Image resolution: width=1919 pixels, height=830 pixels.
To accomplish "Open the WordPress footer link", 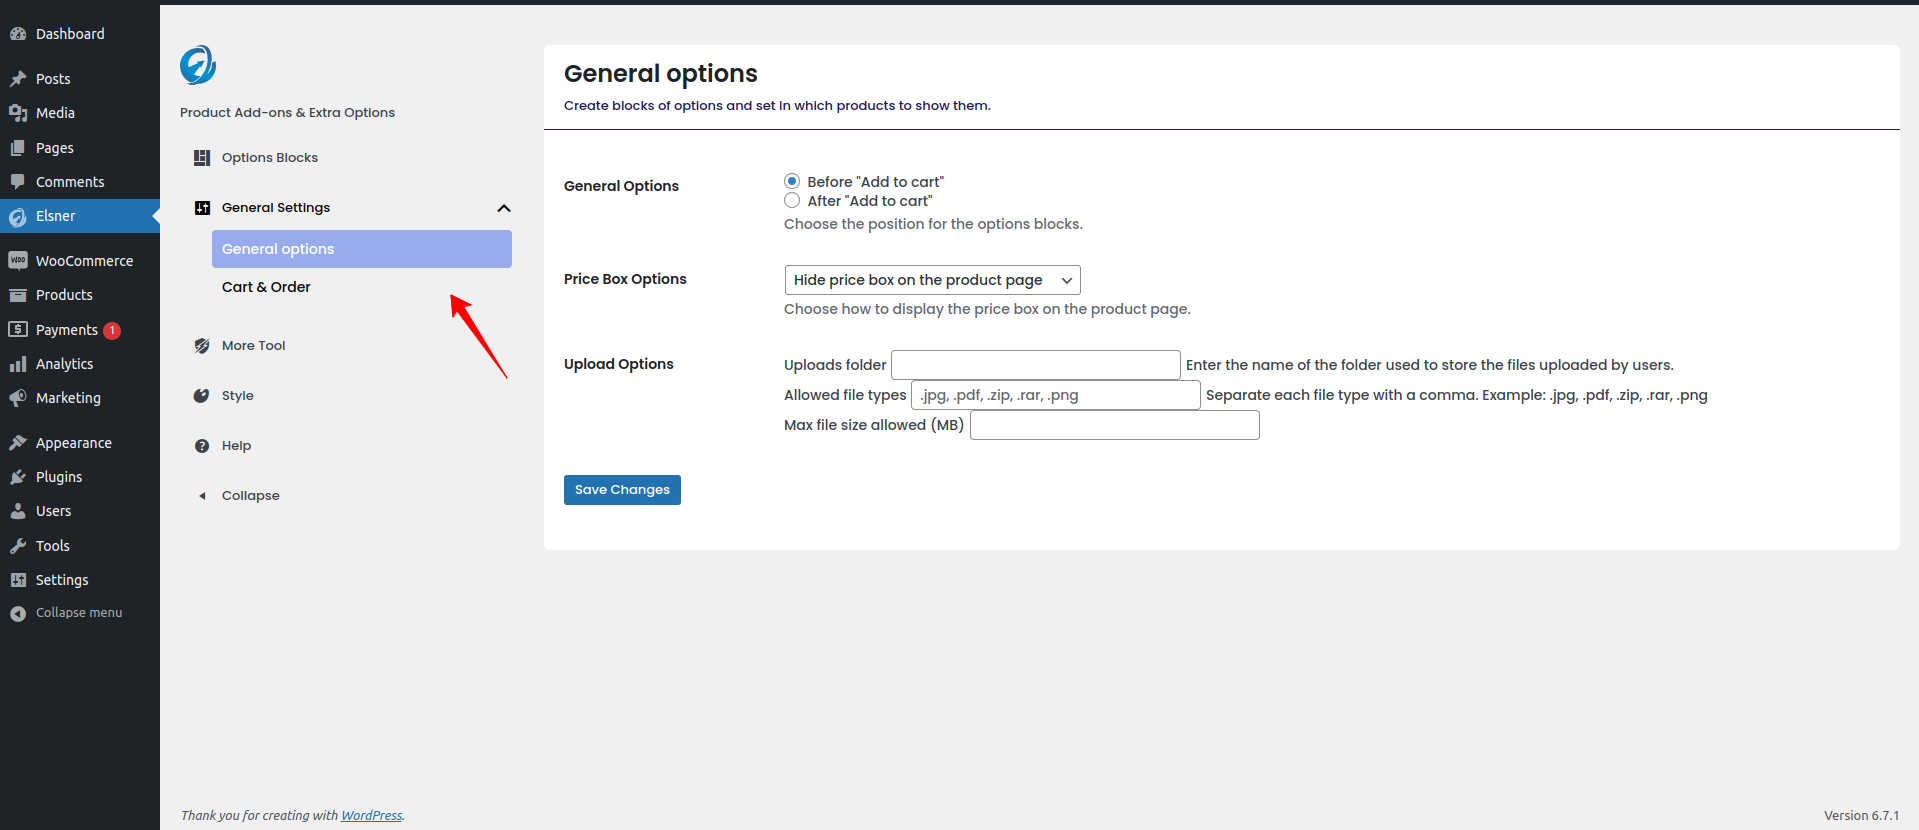I will pyautogui.click(x=371, y=816).
